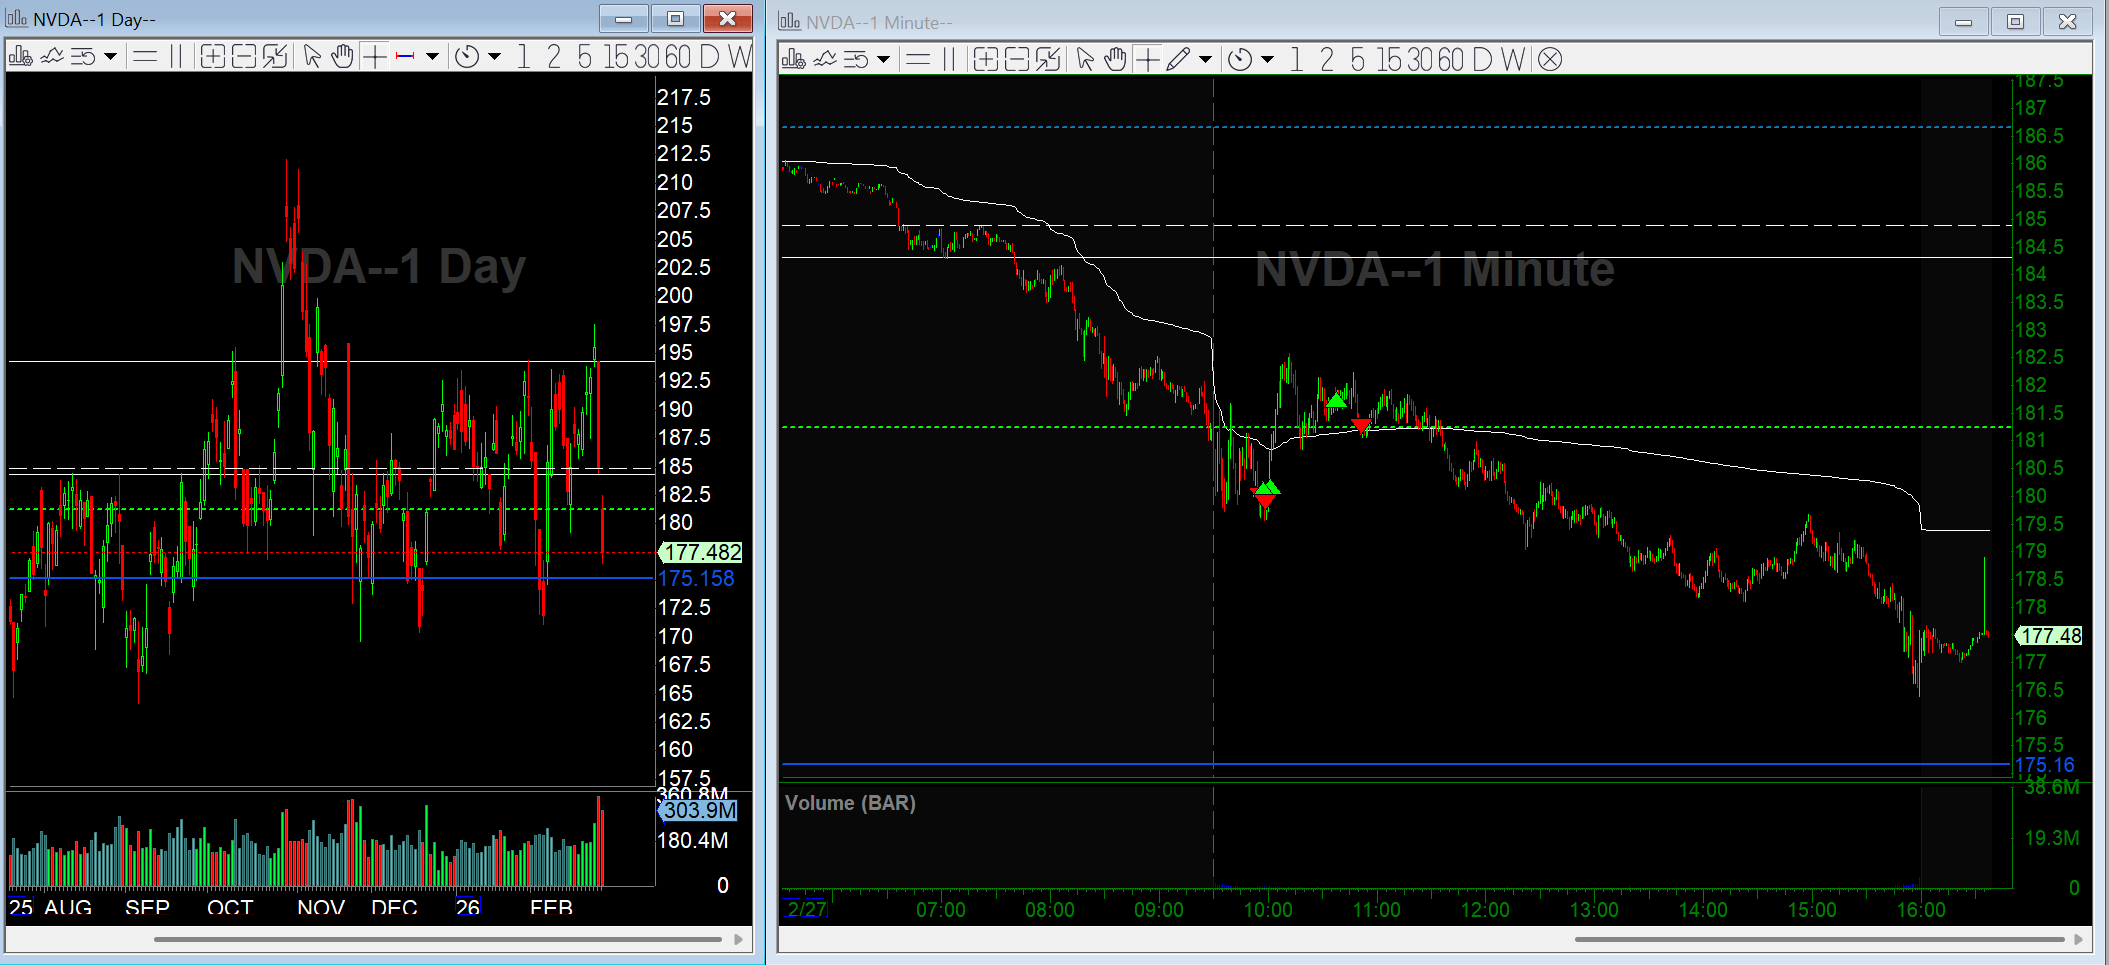Fit NVDA Day chart to window
This screenshot has height=965, width=2109.
pyautogui.click(x=275, y=57)
